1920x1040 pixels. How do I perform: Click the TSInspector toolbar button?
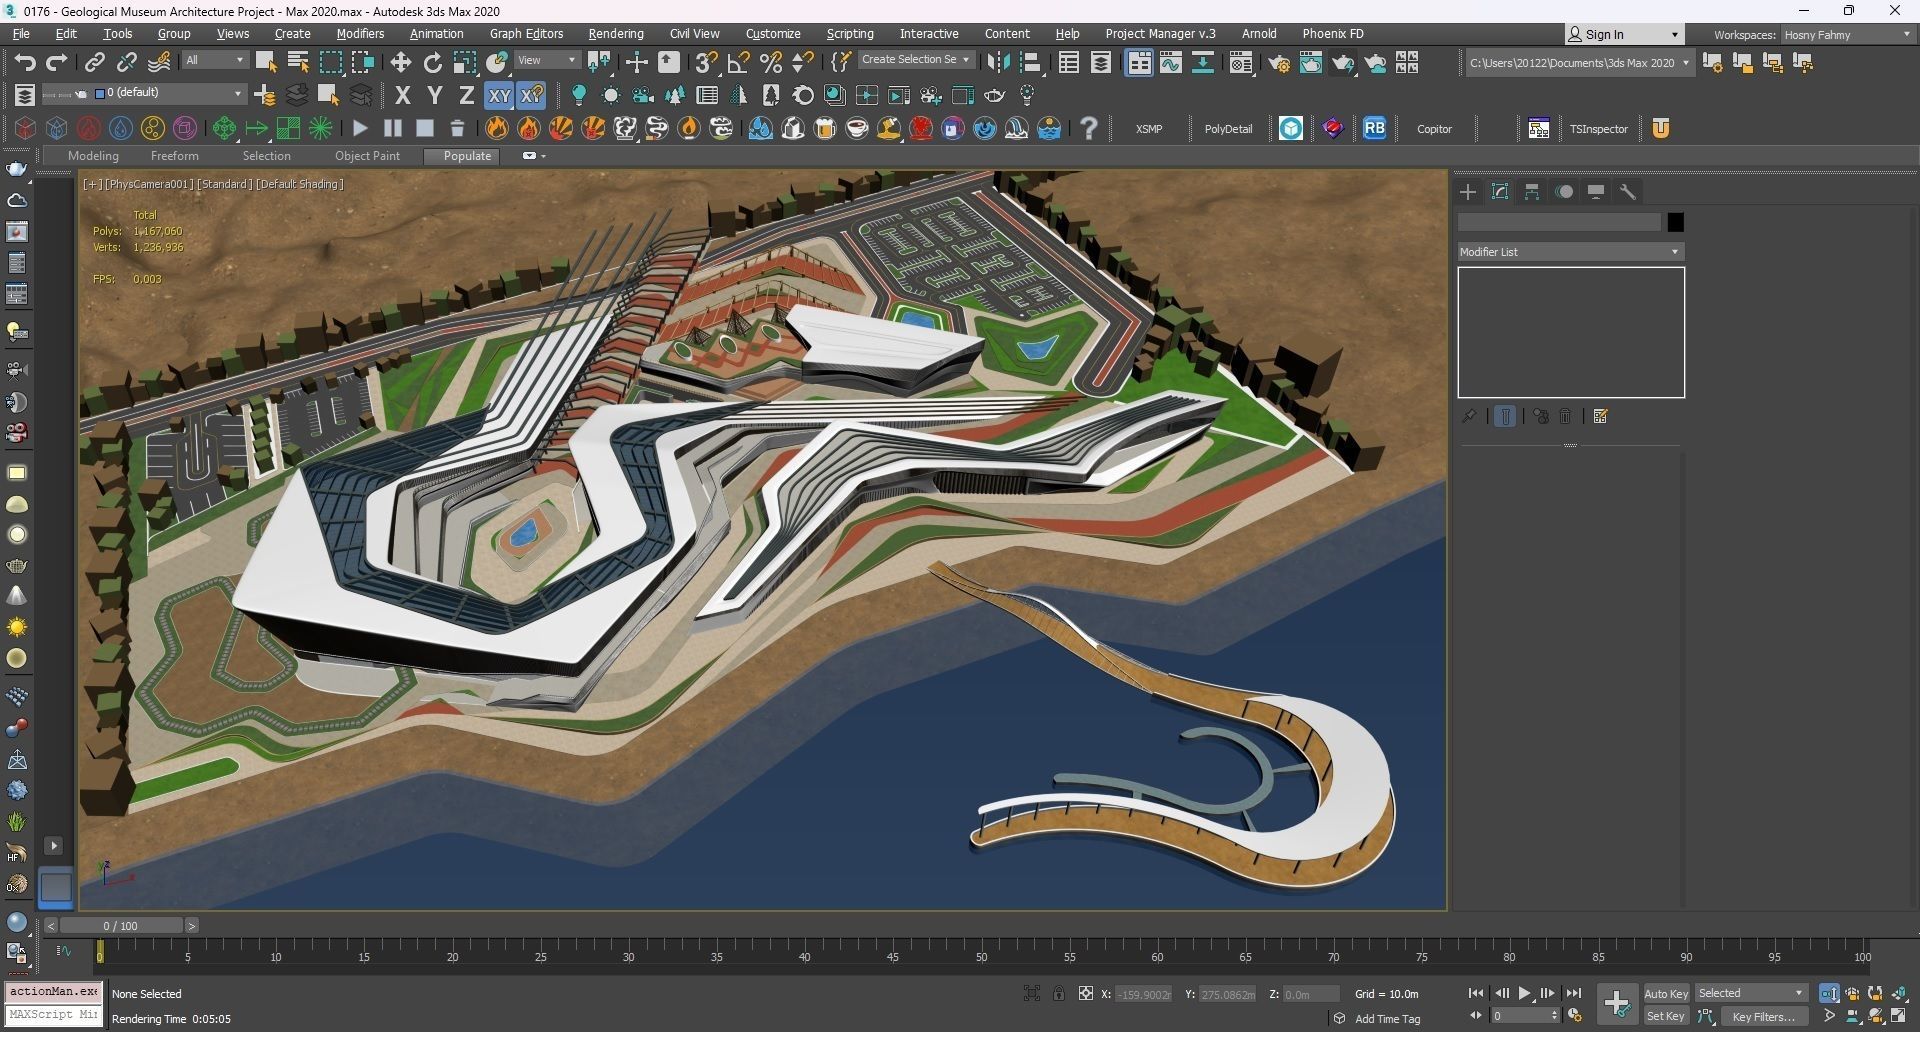tap(1598, 128)
